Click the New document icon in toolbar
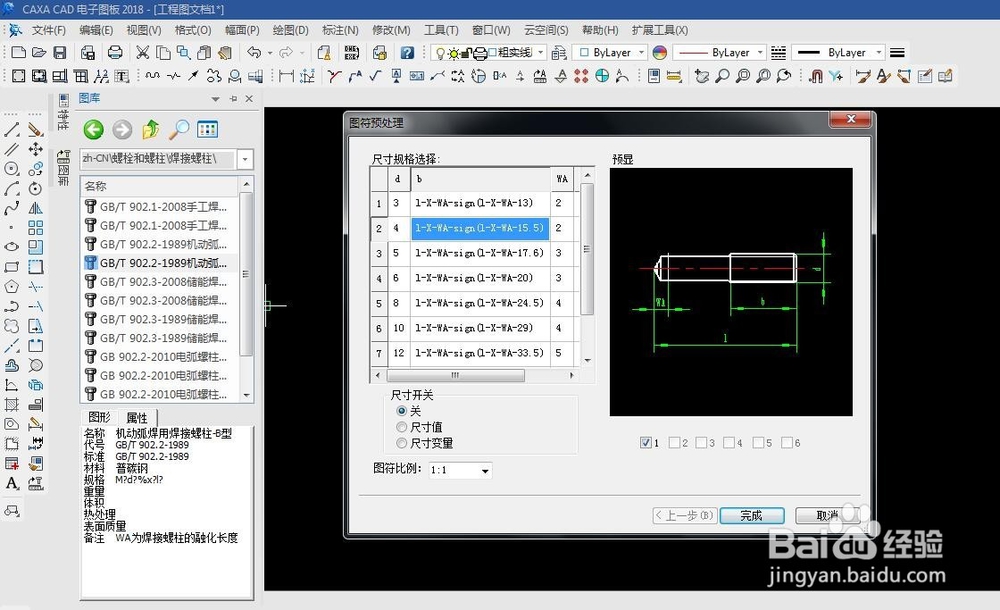1000x610 pixels. (x=18, y=52)
